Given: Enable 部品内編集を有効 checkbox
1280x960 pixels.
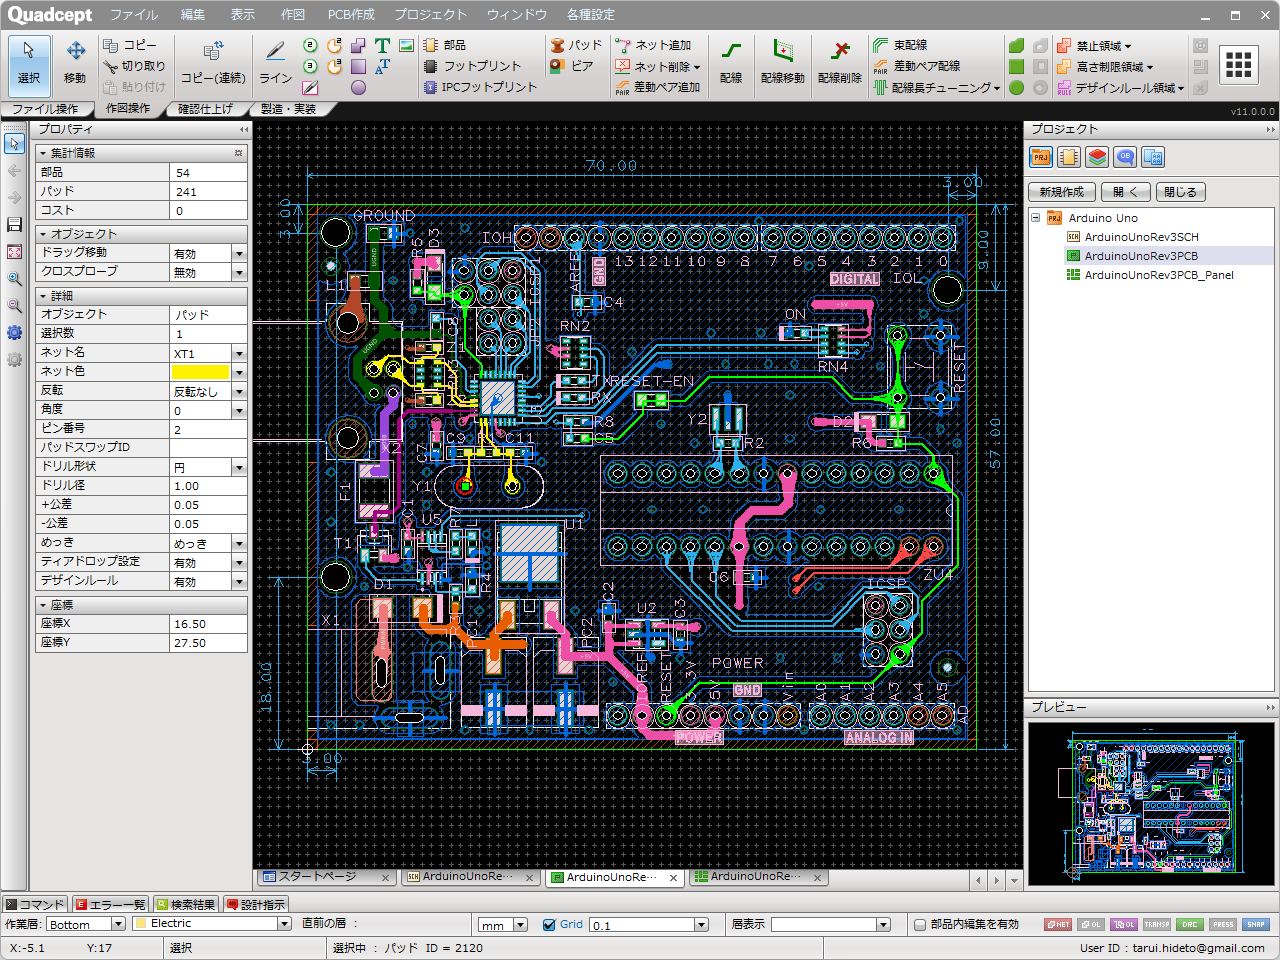Looking at the screenshot, I should 920,925.
